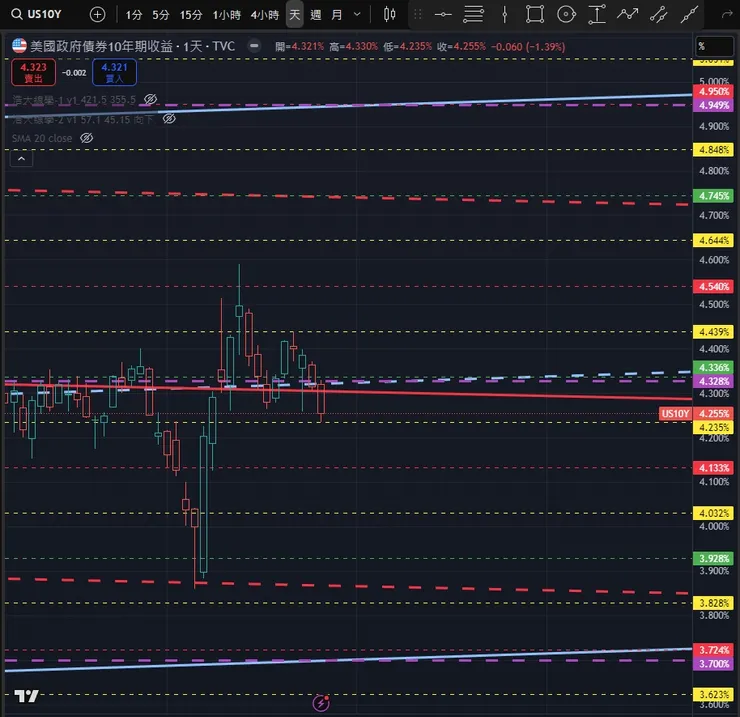This screenshot has height=717, width=740.
Task: Click the 開=4.321% open value
Action: pyautogui.click(x=300, y=46)
